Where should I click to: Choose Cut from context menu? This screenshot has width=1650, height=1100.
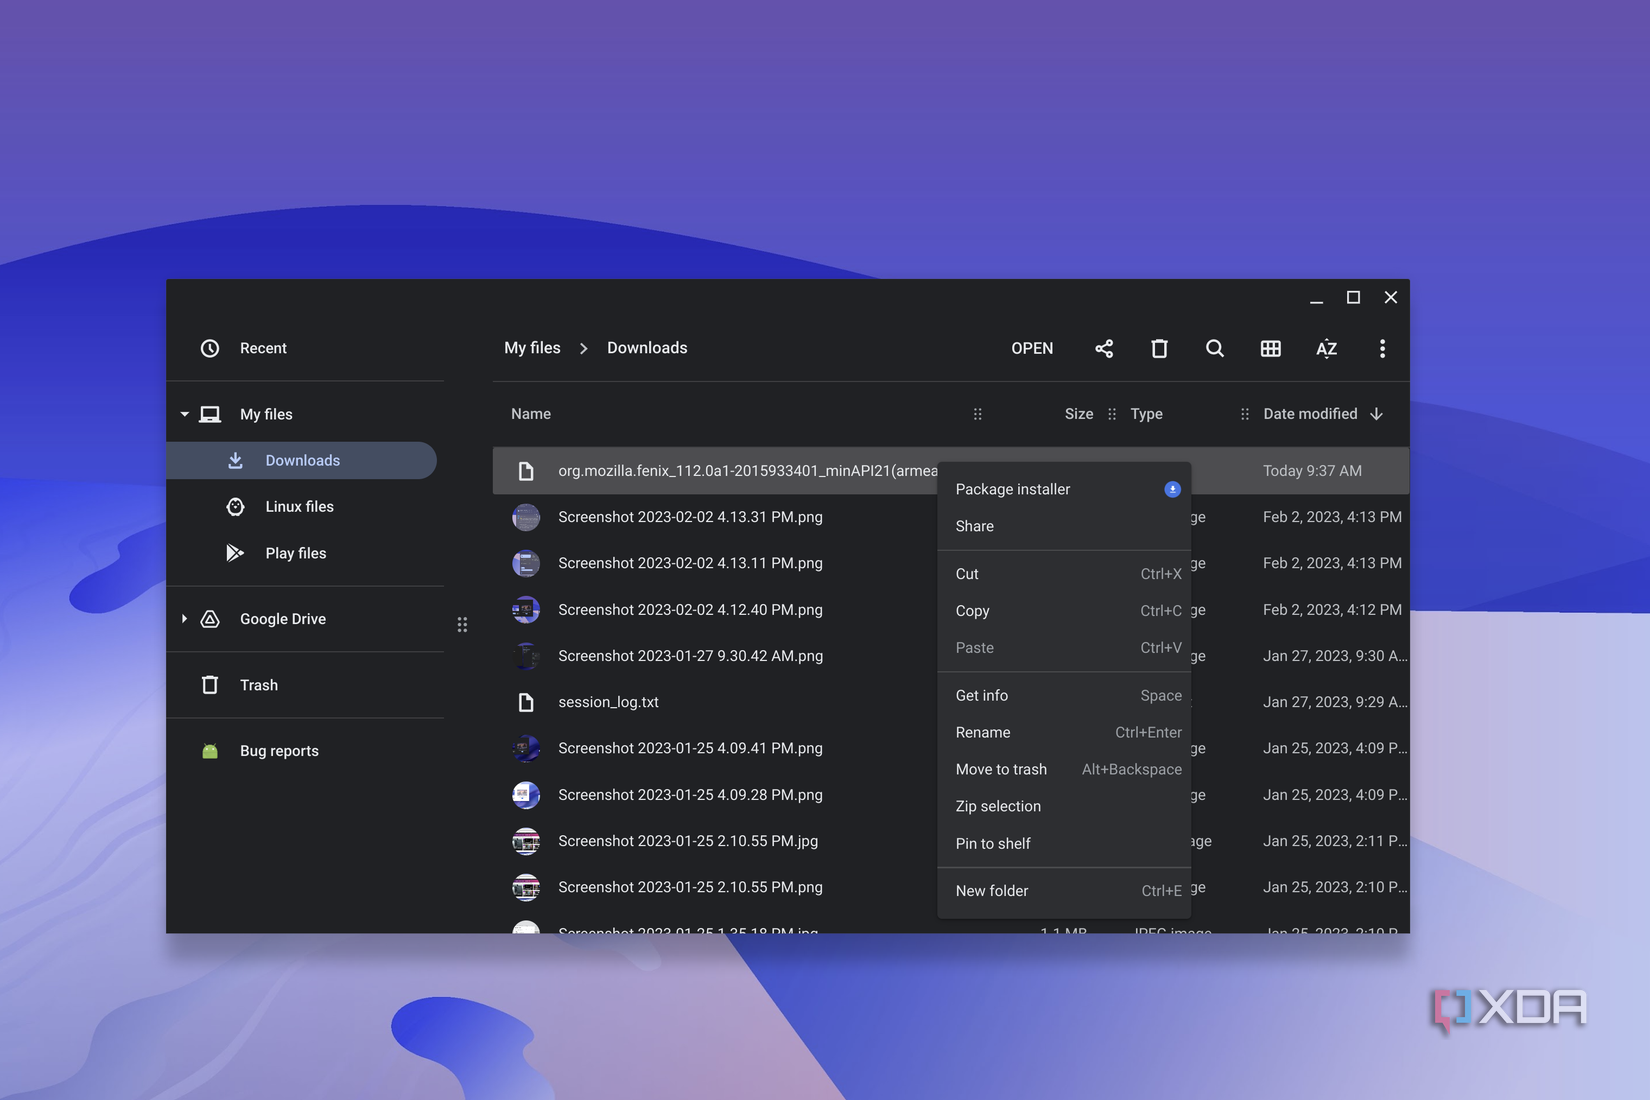coord(1064,574)
